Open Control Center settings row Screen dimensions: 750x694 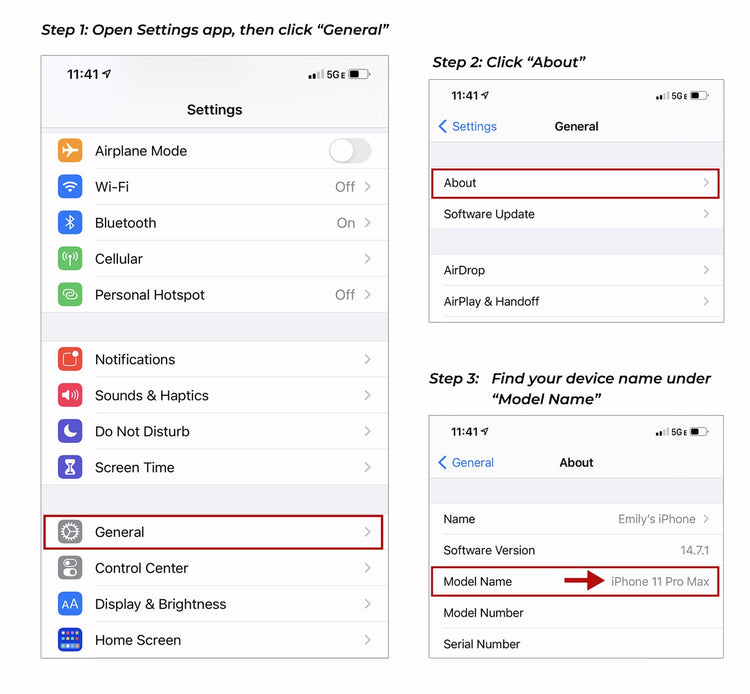(x=213, y=568)
